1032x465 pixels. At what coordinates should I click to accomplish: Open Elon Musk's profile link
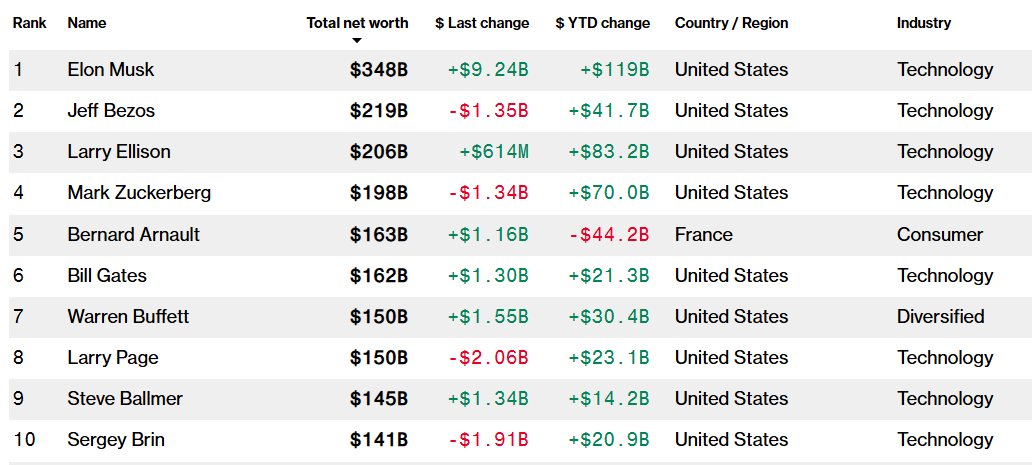pyautogui.click(x=111, y=70)
